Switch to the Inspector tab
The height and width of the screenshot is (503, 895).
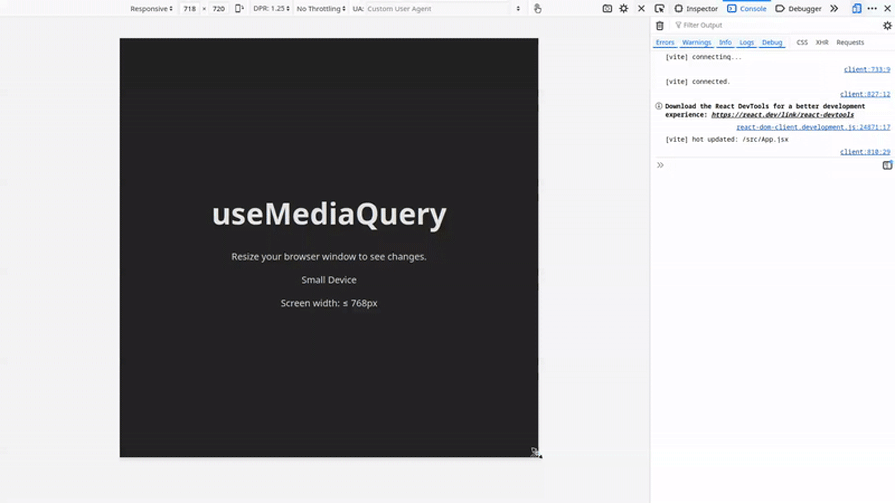pos(696,9)
